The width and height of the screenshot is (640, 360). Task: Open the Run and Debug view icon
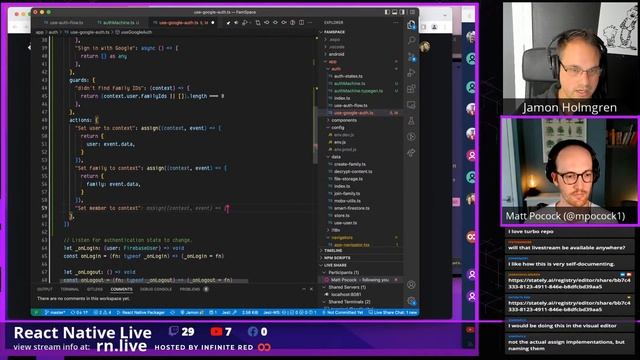click(x=411, y=73)
